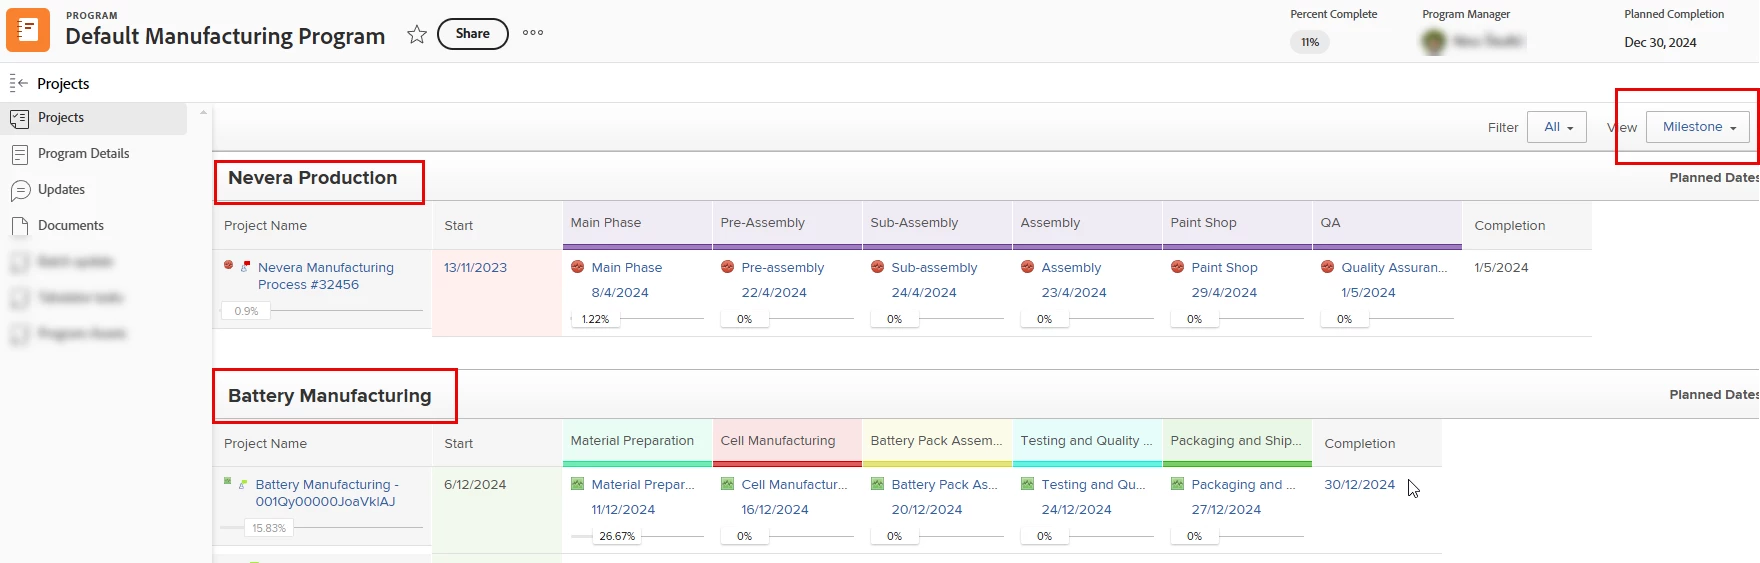Viewport: 1760px width, 563px height.
Task: Click the red status icon beside Main Phase
Action: (x=577, y=267)
